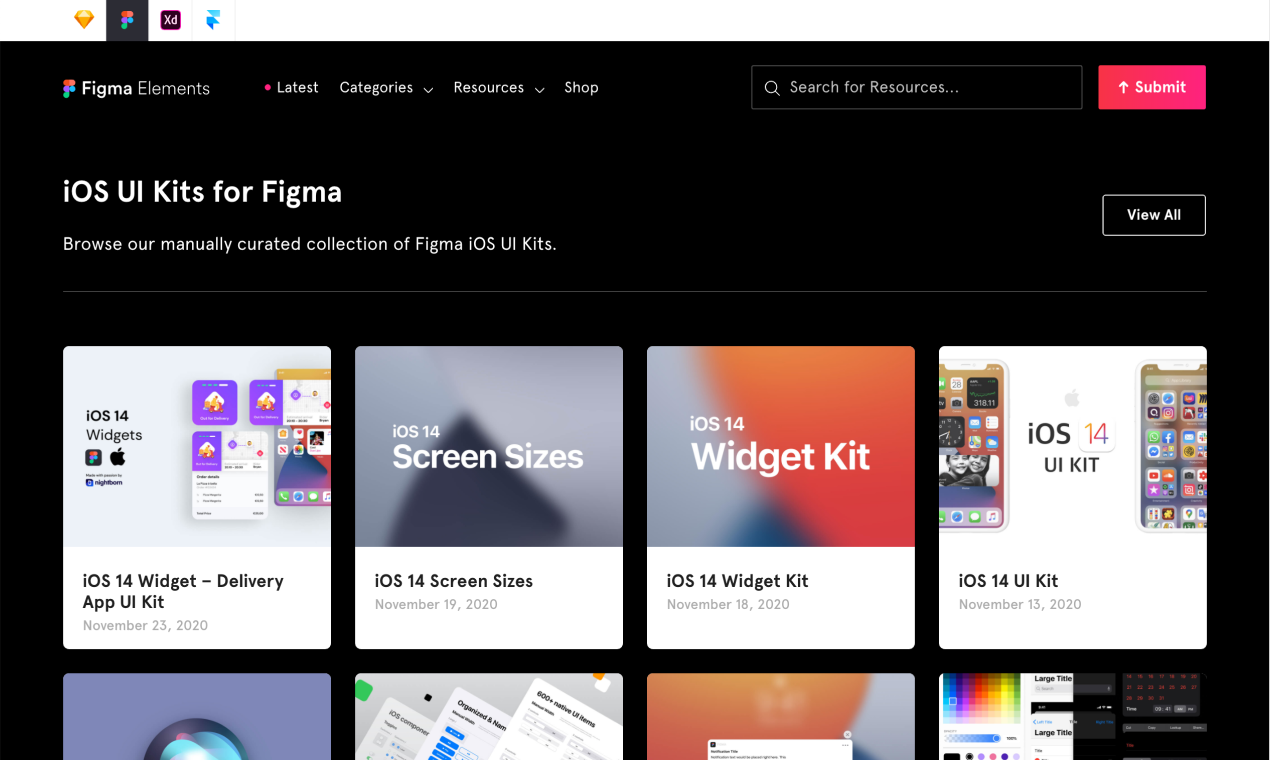Click the View All button
The image size is (1270, 760).
[1153, 214]
